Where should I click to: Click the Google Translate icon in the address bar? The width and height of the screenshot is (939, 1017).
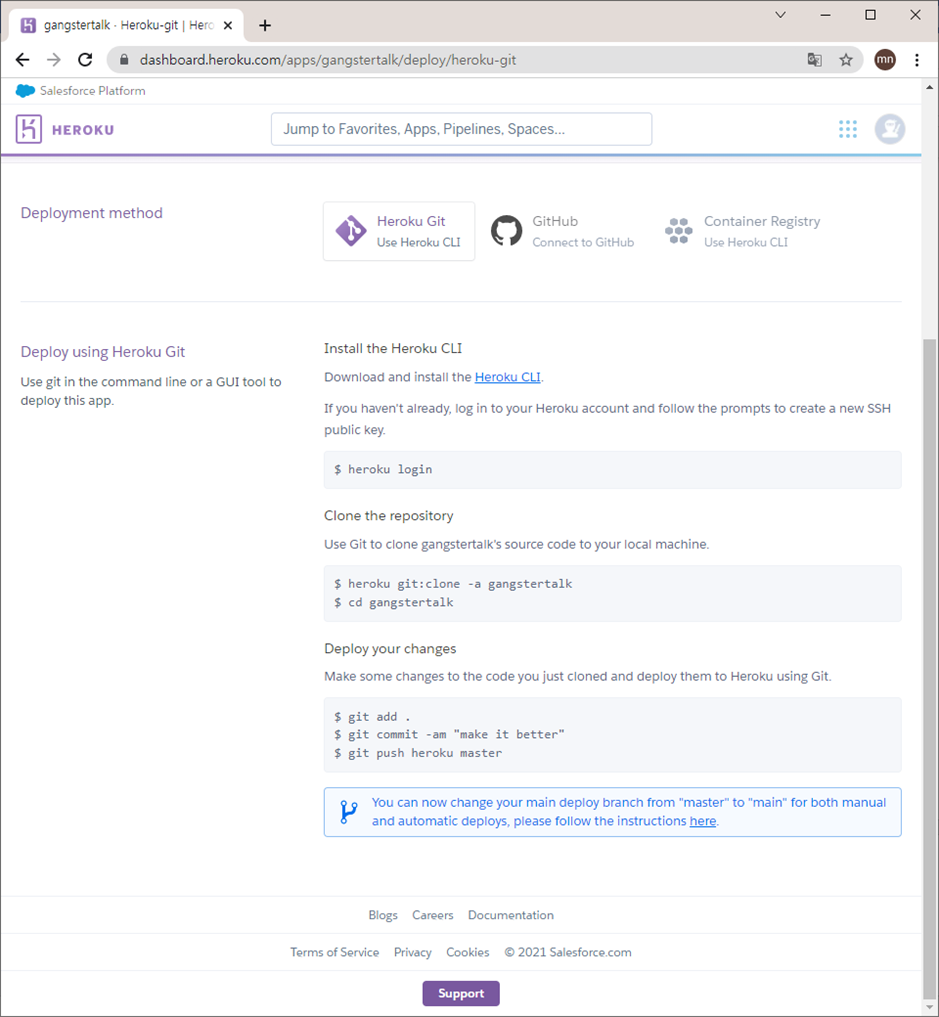tap(814, 60)
